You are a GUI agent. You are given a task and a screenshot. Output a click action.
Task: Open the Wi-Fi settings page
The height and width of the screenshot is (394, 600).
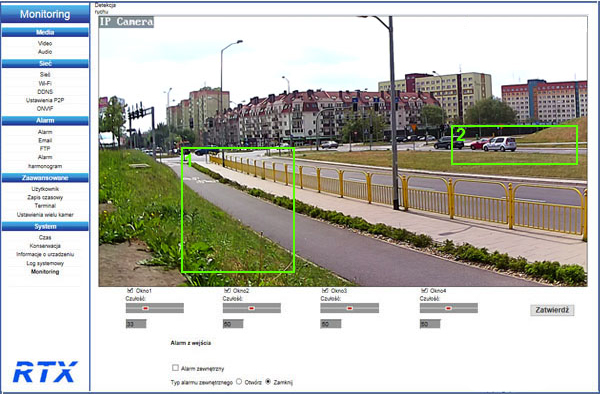[x=45, y=83]
